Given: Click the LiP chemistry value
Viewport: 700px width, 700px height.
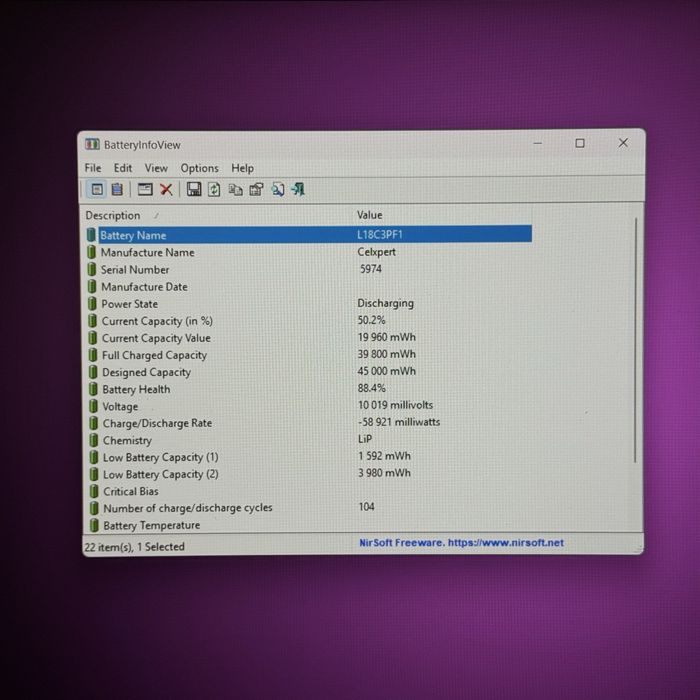Looking at the screenshot, I should (x=365, y=439).
